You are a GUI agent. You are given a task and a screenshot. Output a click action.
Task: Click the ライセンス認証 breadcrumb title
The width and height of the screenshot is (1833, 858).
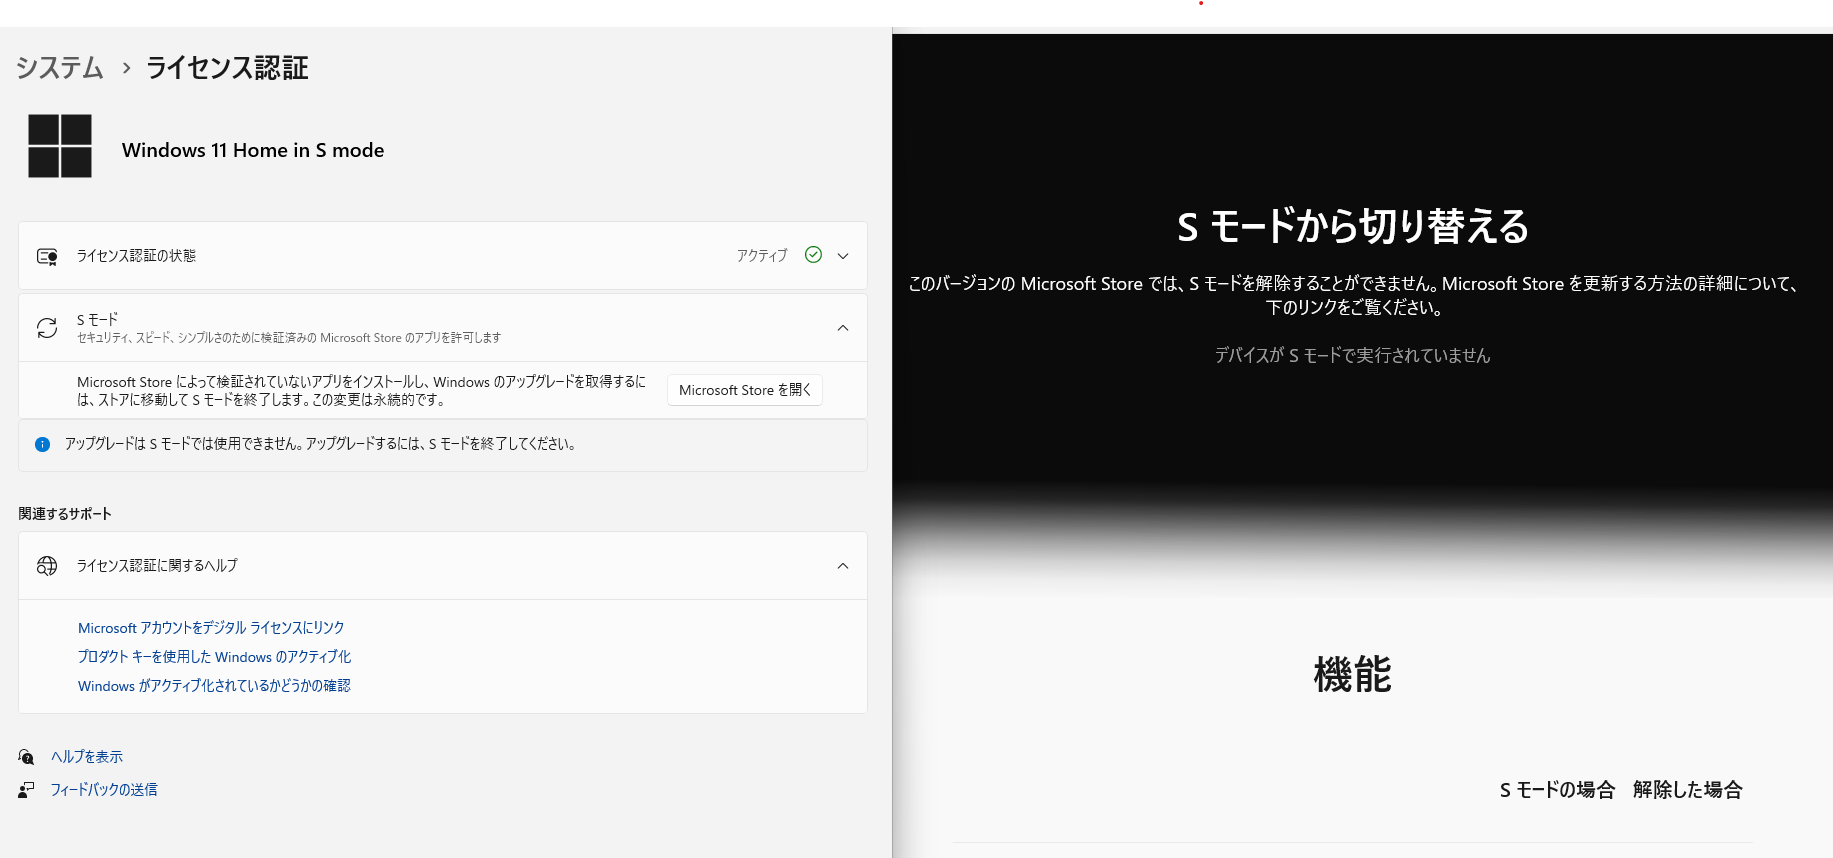pyautogui.click(x=227, y=67)
